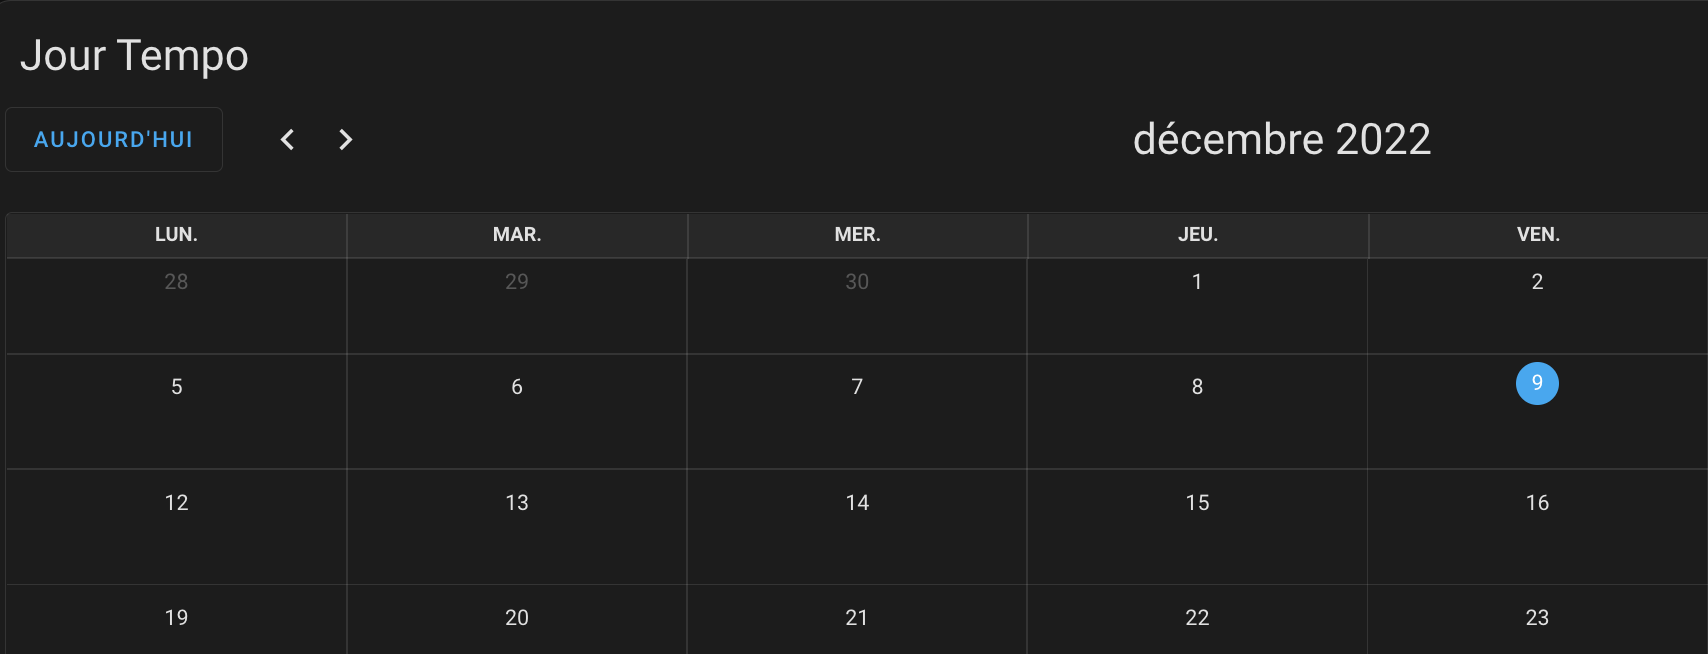Click the previous month chevron arrow
Screen dimensions: 1708x654
[x=288, y=140]
